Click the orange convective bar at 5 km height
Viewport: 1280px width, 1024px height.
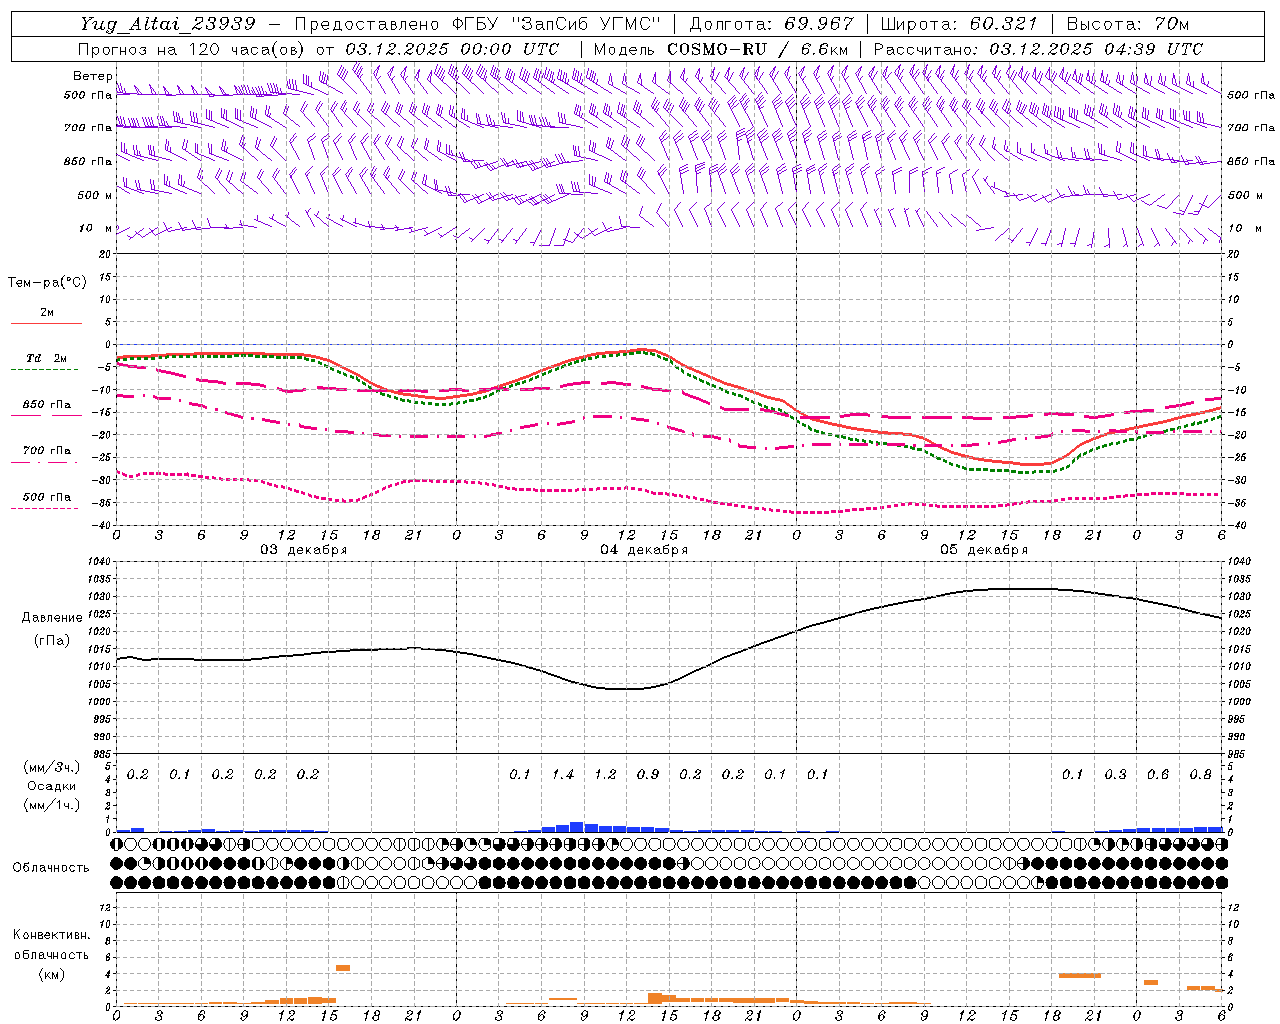coord(343,967)
